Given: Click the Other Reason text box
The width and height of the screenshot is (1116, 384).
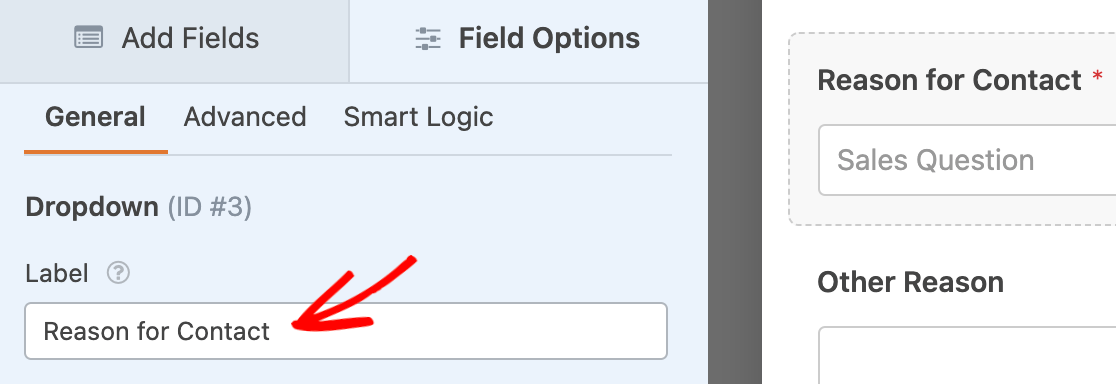Looking at the screenshot, I should coord(967,355).
